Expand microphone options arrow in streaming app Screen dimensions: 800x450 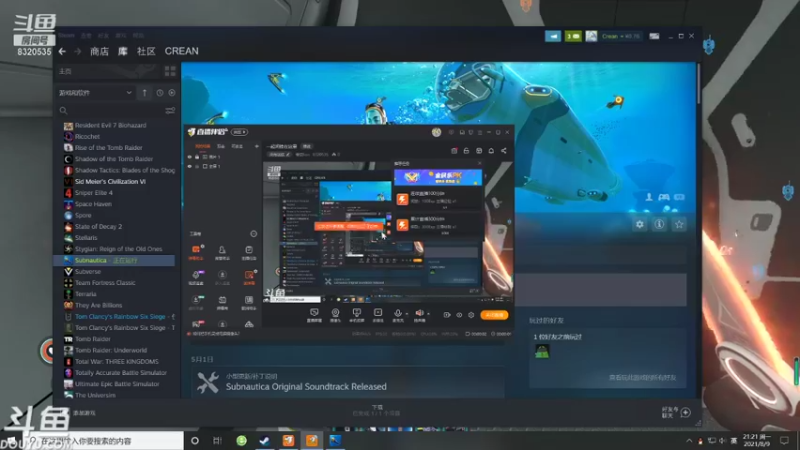click(x=407, y=314)
